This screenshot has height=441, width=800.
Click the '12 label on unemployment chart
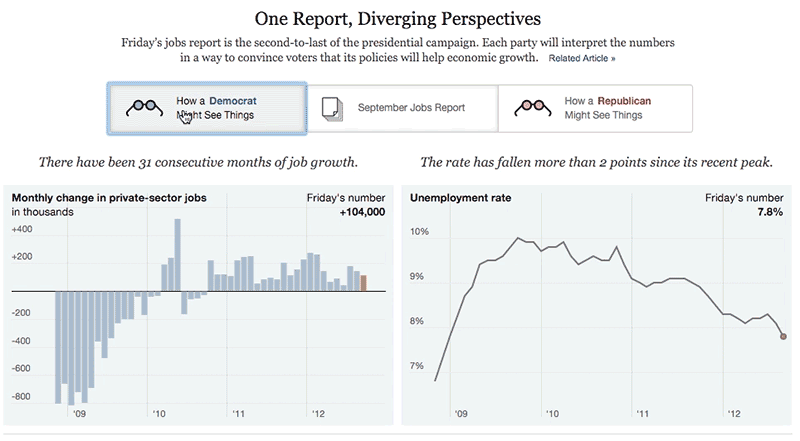pyautogui.click(x=734, y=413)
